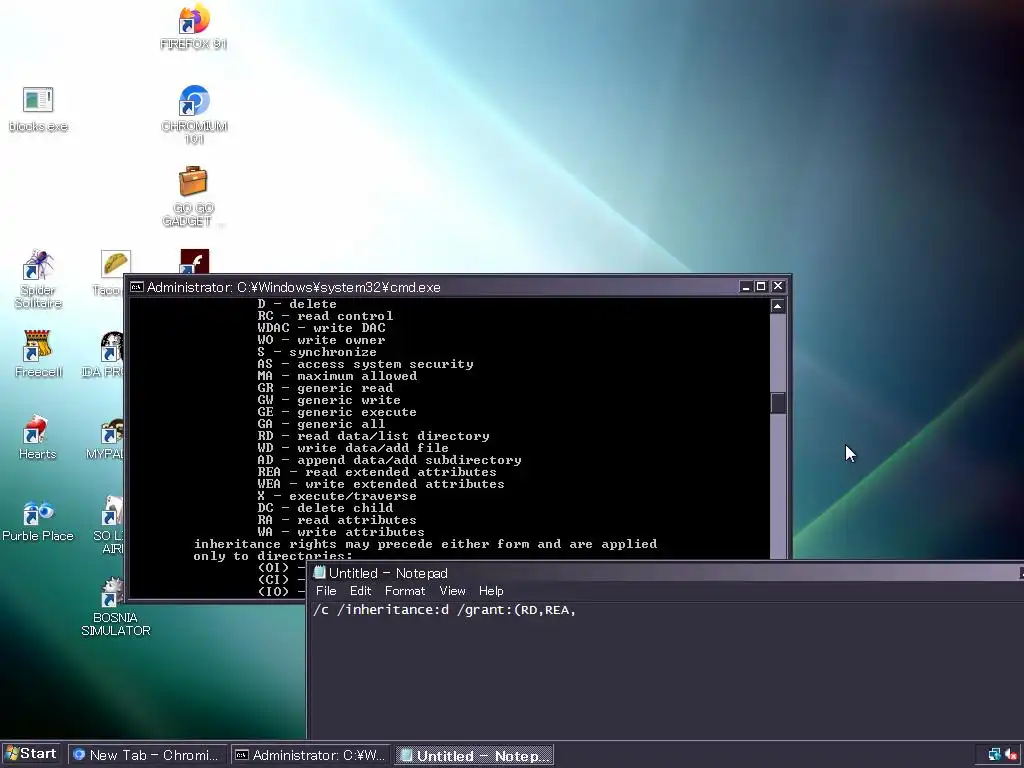Click the Notepad title bar icon
Viewport: 1024px width, 768px height.
(x=319, y=573)
